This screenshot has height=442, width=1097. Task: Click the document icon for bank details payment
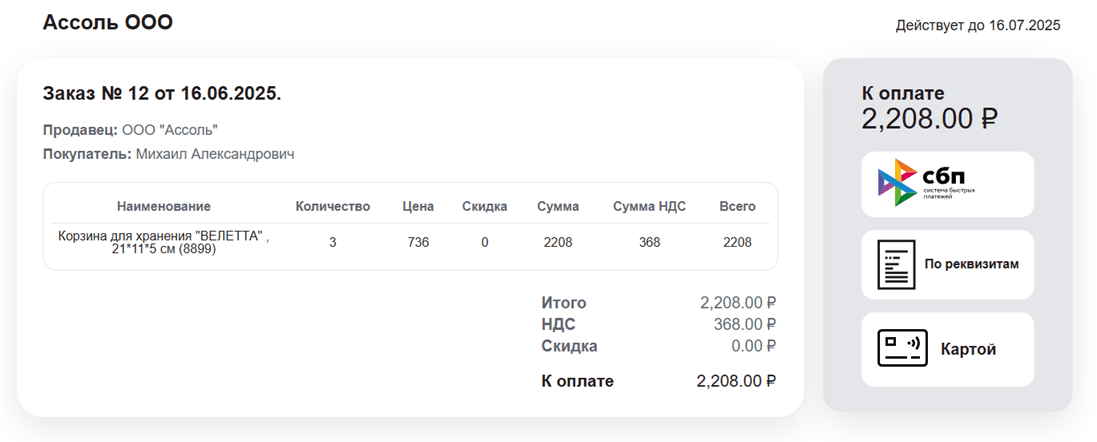coord(896,265)
